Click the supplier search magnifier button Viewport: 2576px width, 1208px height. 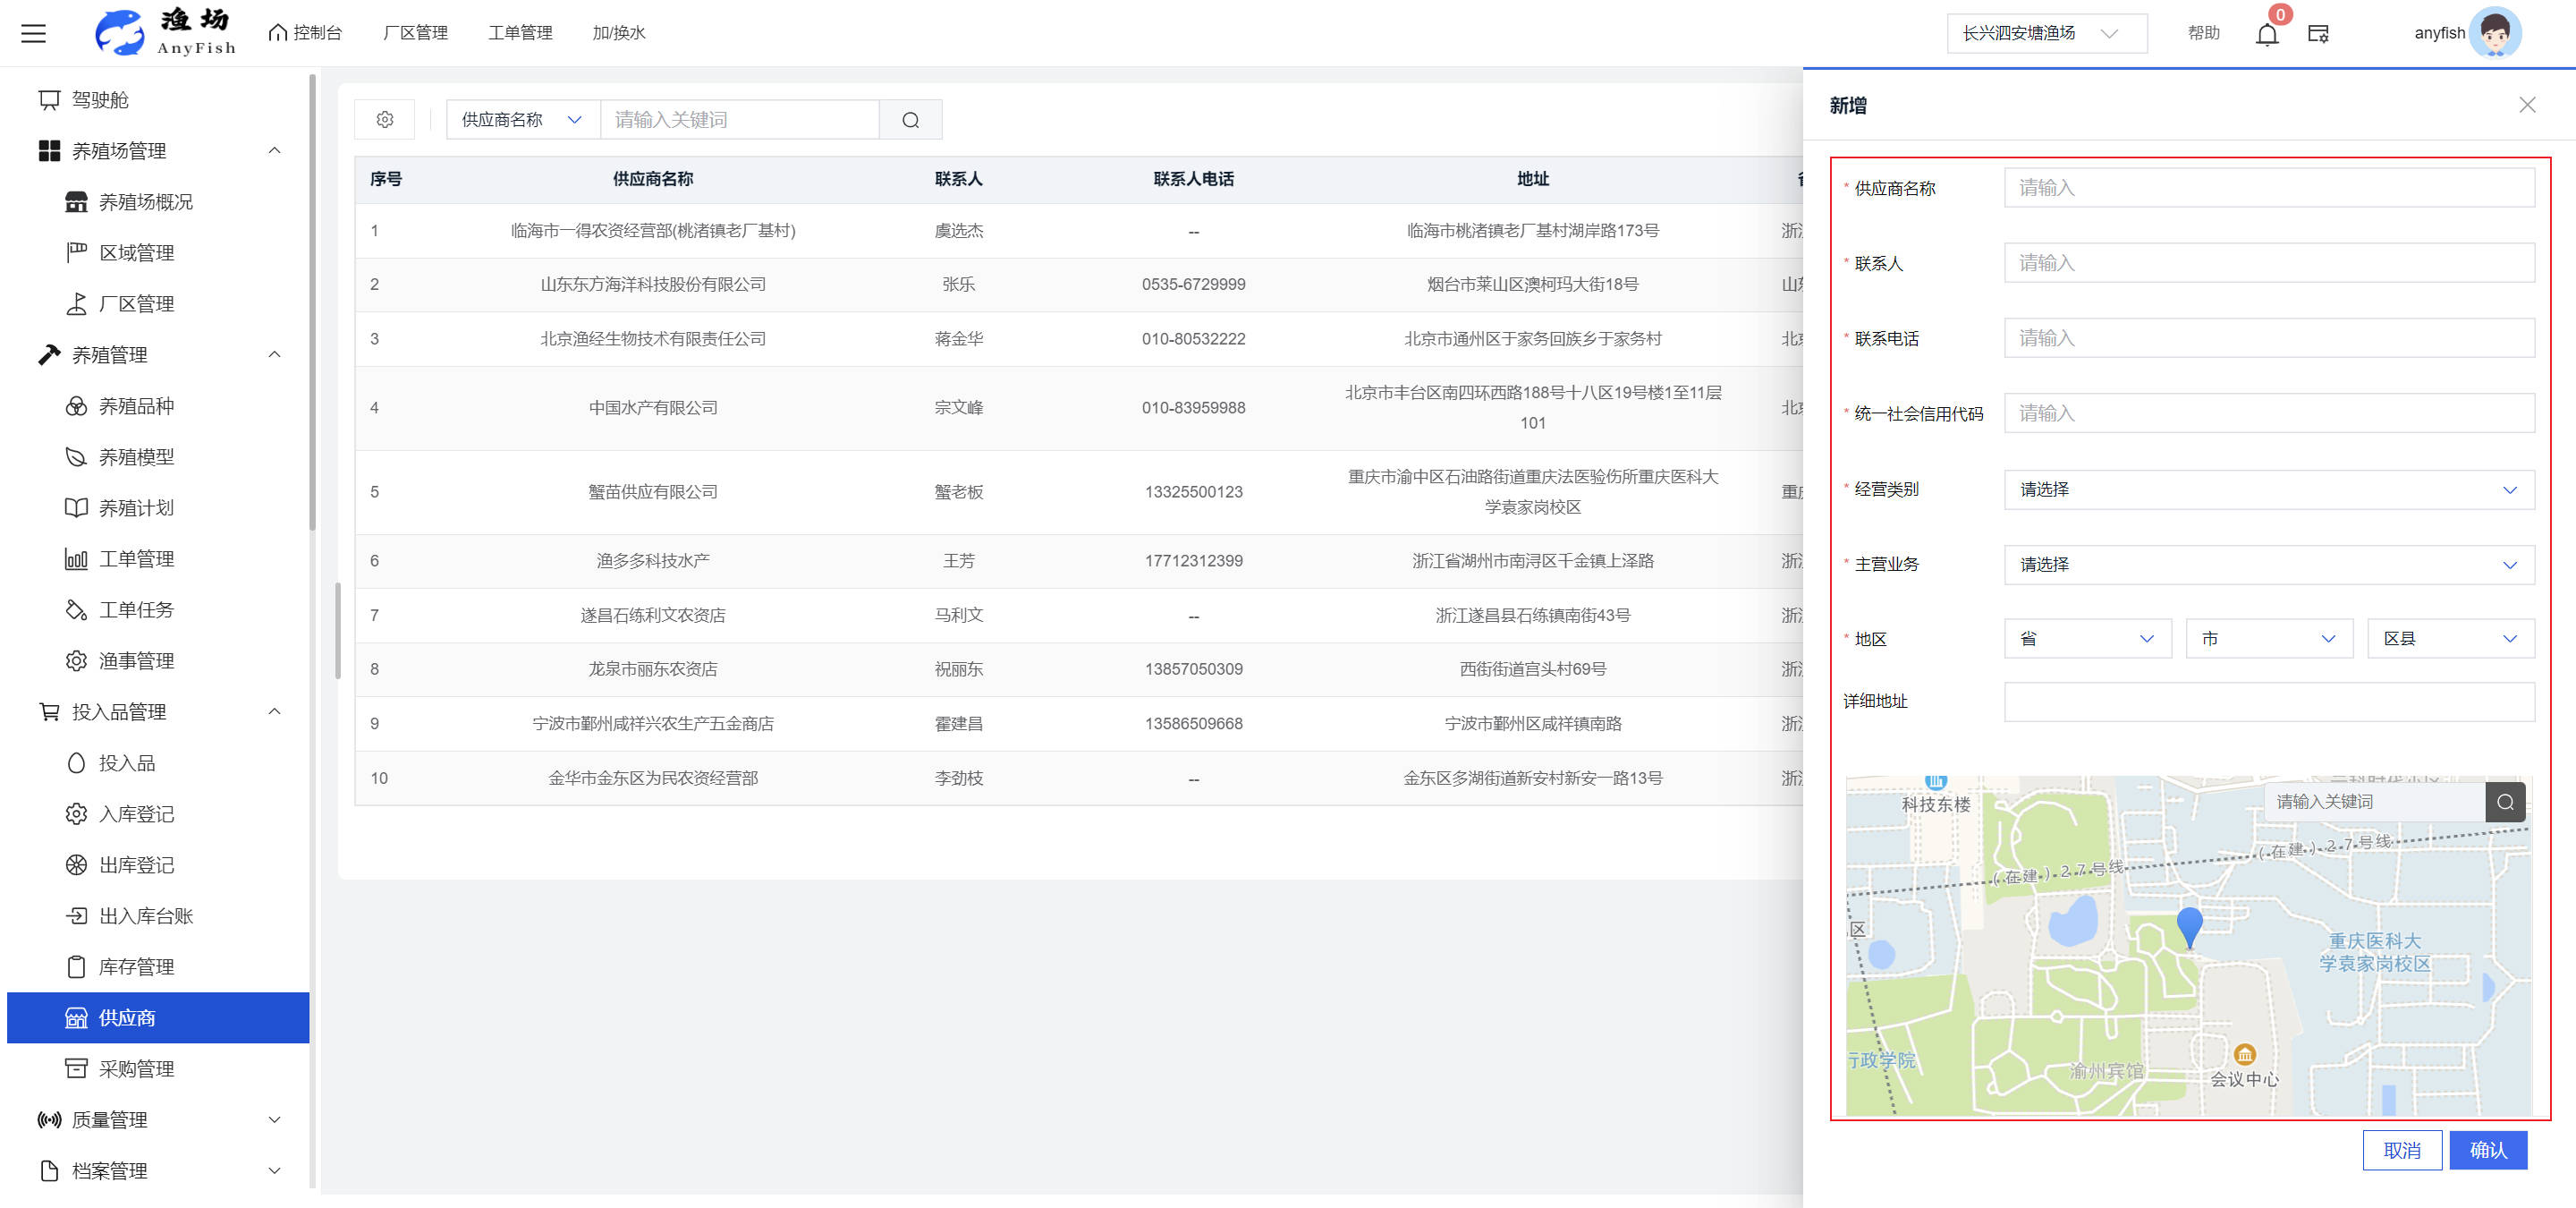[910, 120]
